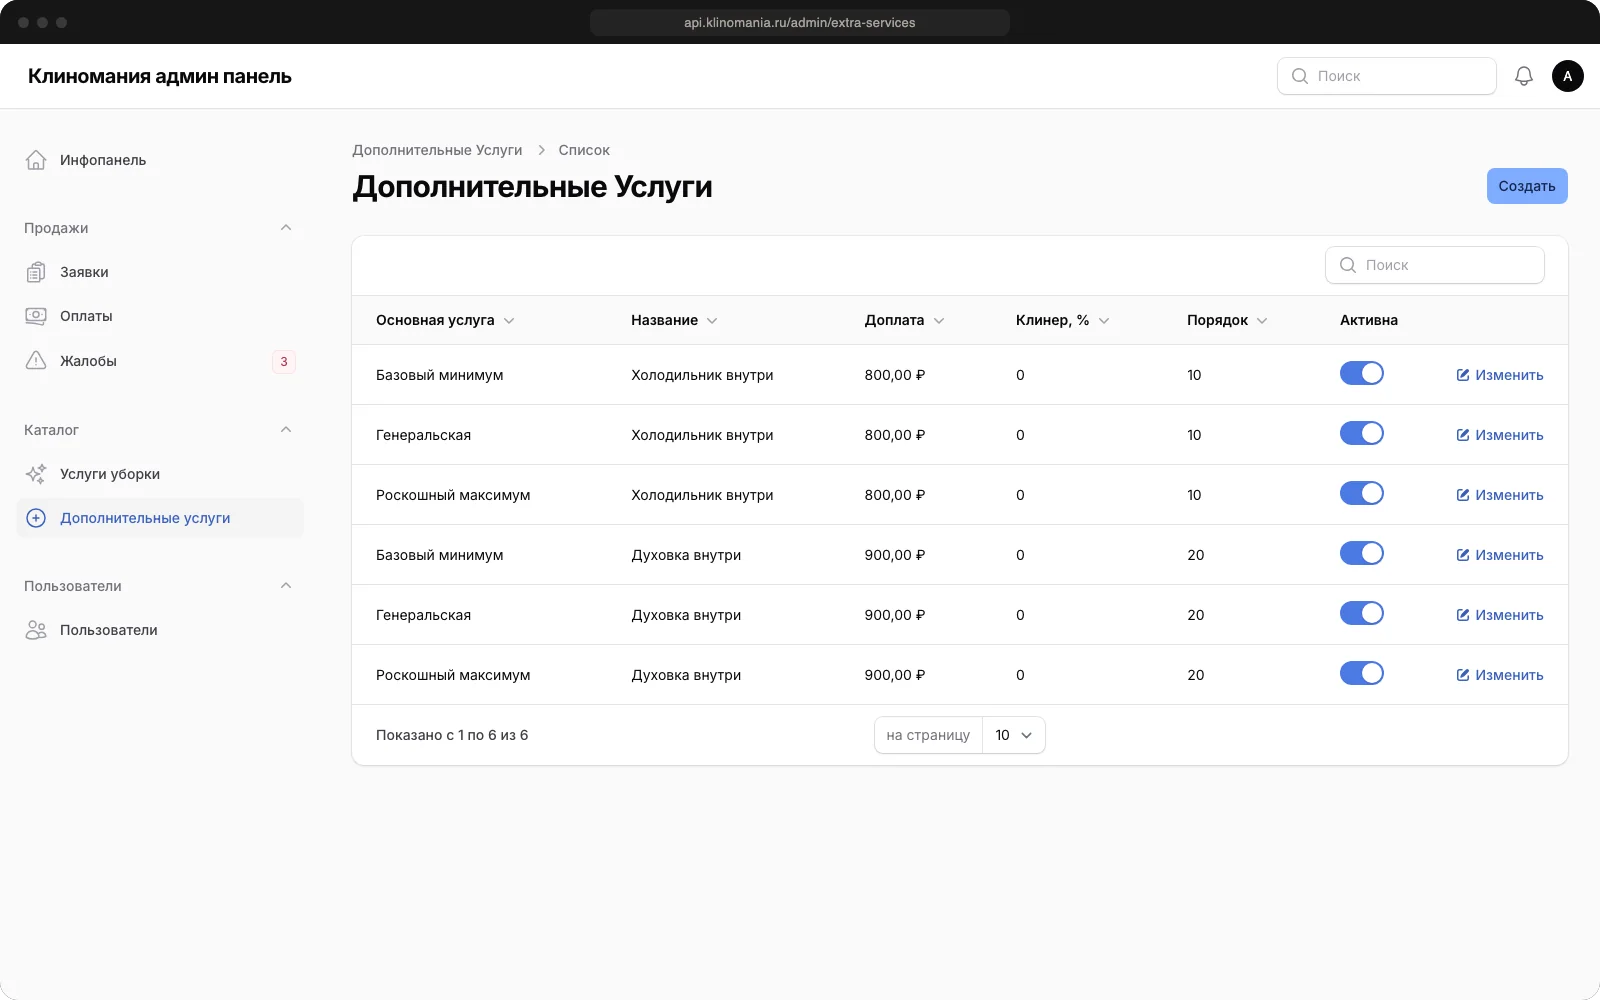Toggle Активна for Роскошный максимум Духовка внутри

1362,673
